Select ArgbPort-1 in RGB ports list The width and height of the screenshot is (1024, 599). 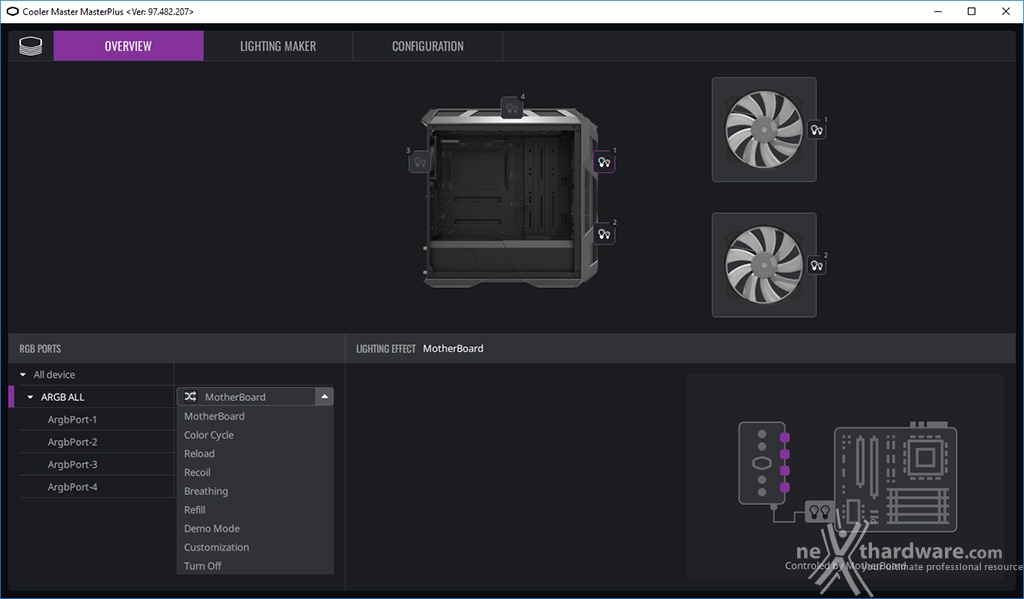pos(72,419)
